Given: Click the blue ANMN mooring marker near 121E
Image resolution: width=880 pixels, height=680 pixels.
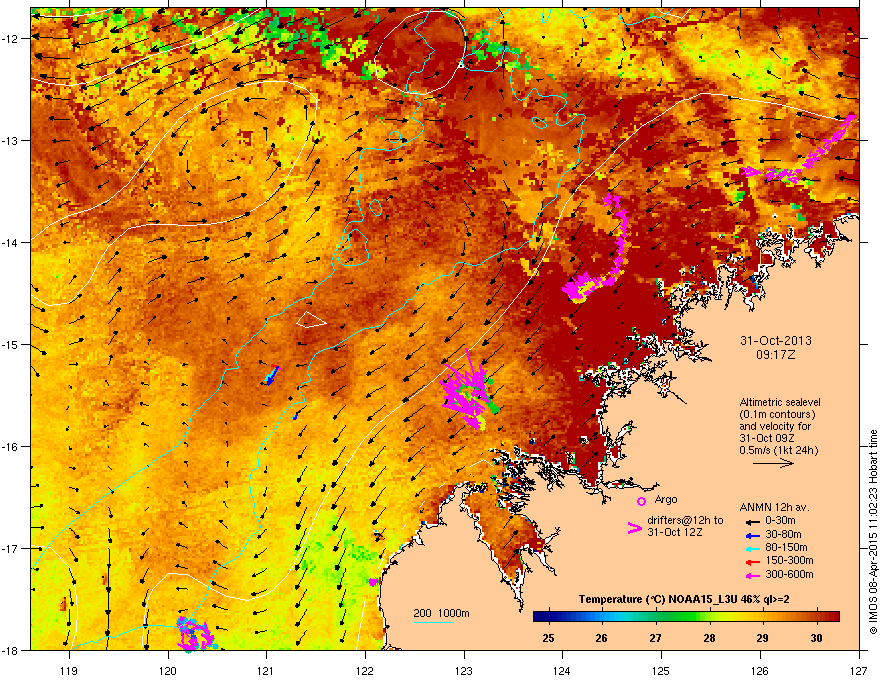Looking at the screenshot, I should (x=272, y=375).
